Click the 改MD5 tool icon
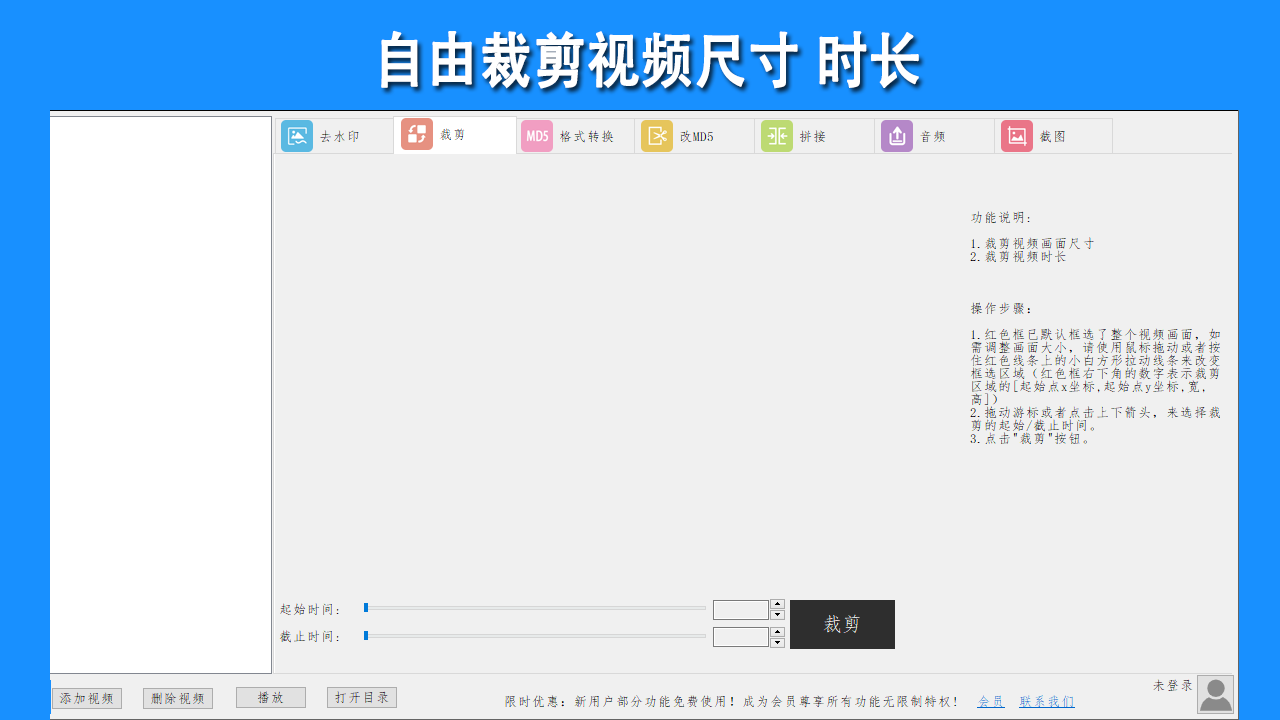 (x=657, y=135)
